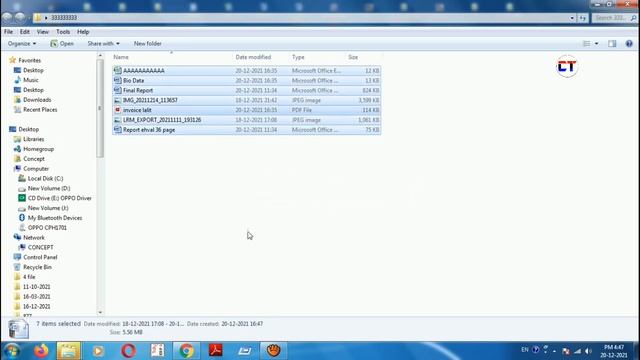This screenshot has width=640, height=360.
Task: Click the address bar folder path
Action: coord(64,18)
